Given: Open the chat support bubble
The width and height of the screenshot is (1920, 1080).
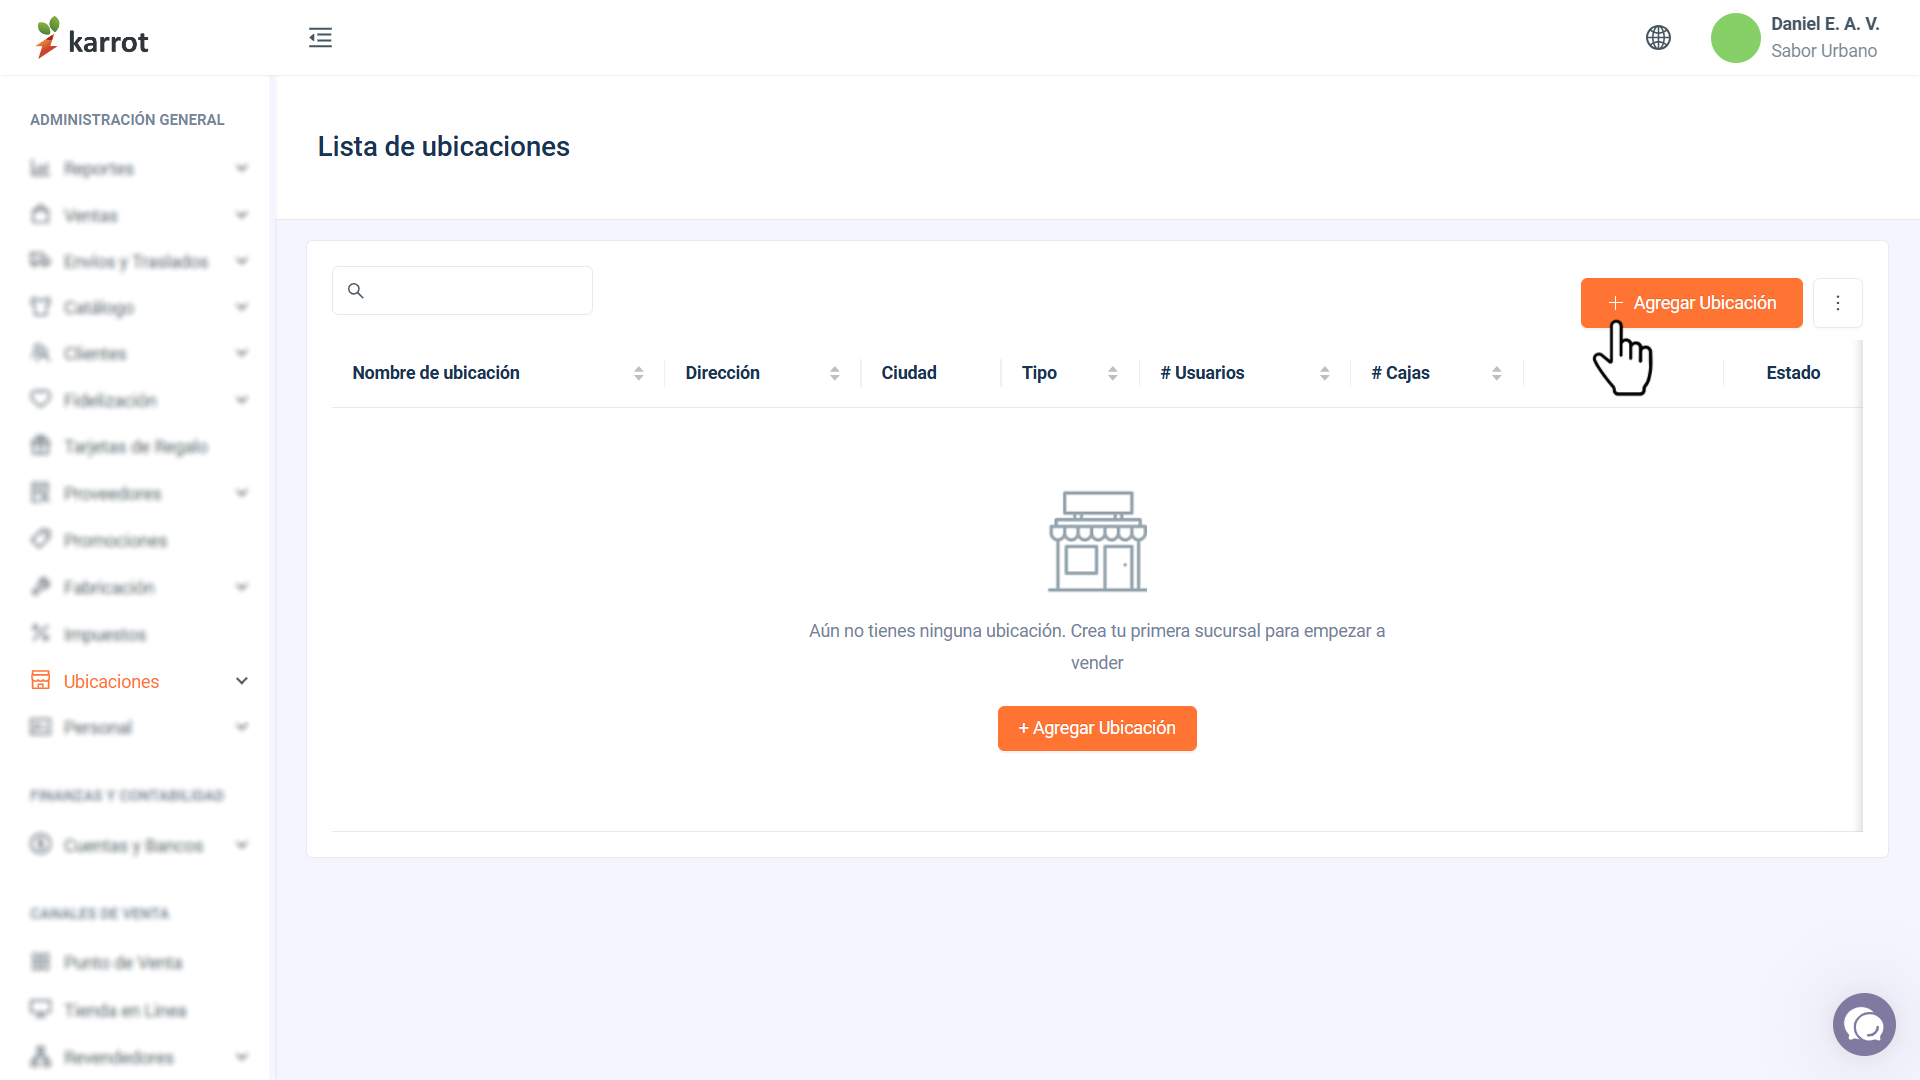Looking at the screenshot, I should tap(1864, 1024).
